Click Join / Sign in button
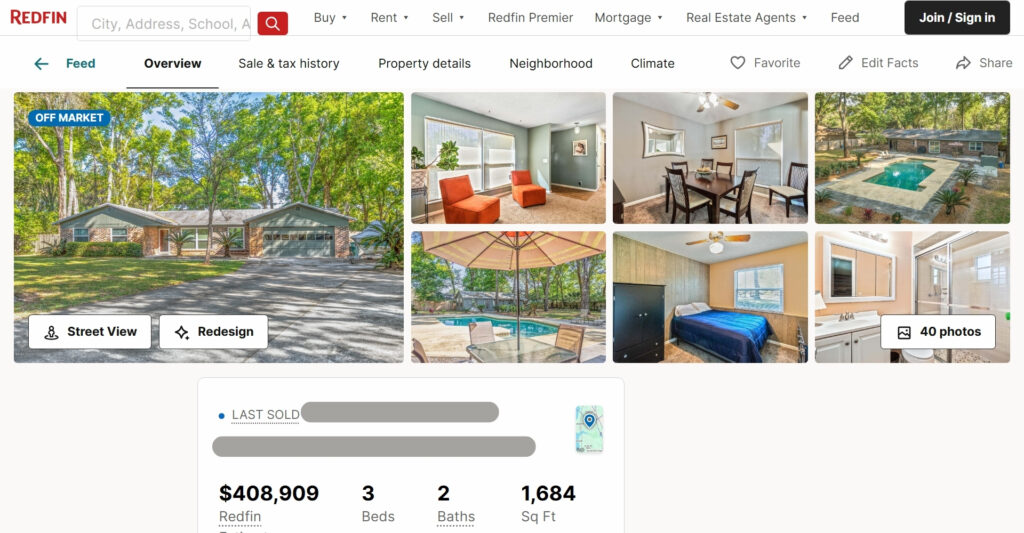1024x533 pixels. 957,18
